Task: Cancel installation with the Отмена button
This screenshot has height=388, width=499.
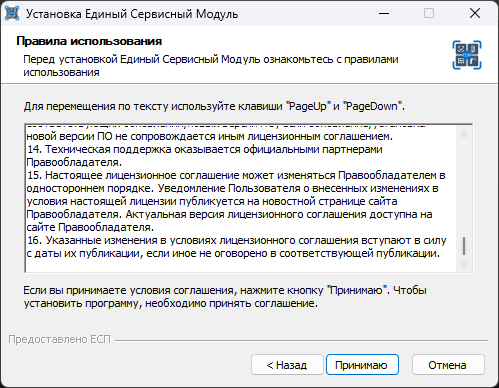Action: (x=448, y=365)
